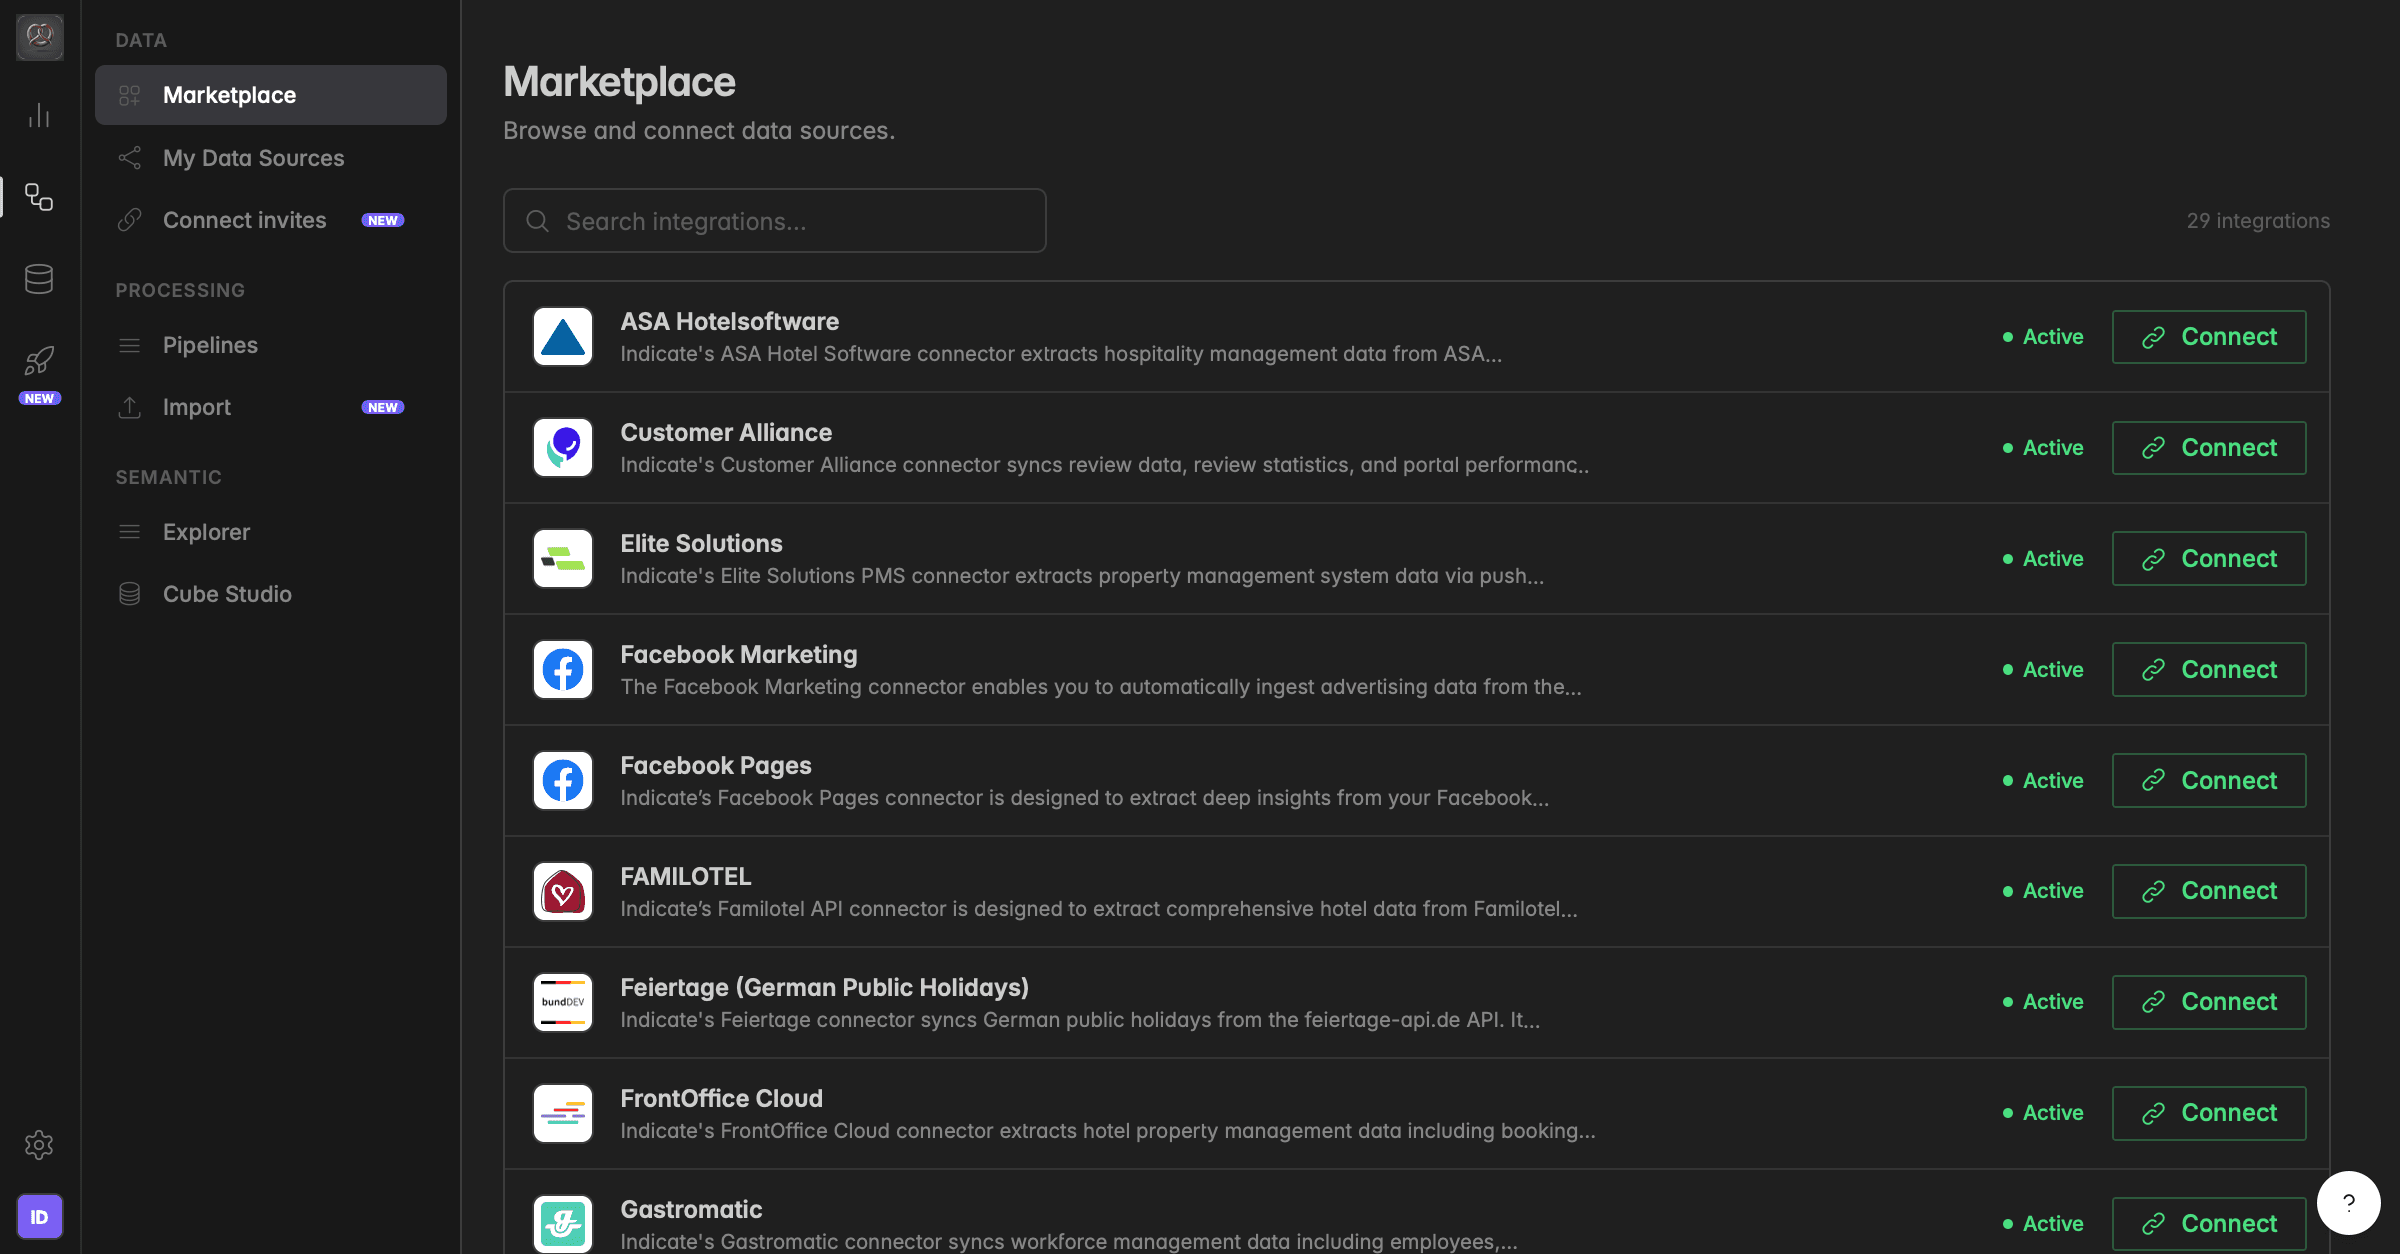Open Connect invites
Image resolution: width=2400 pixels, height=1254 pixels.
pos(271,220)
